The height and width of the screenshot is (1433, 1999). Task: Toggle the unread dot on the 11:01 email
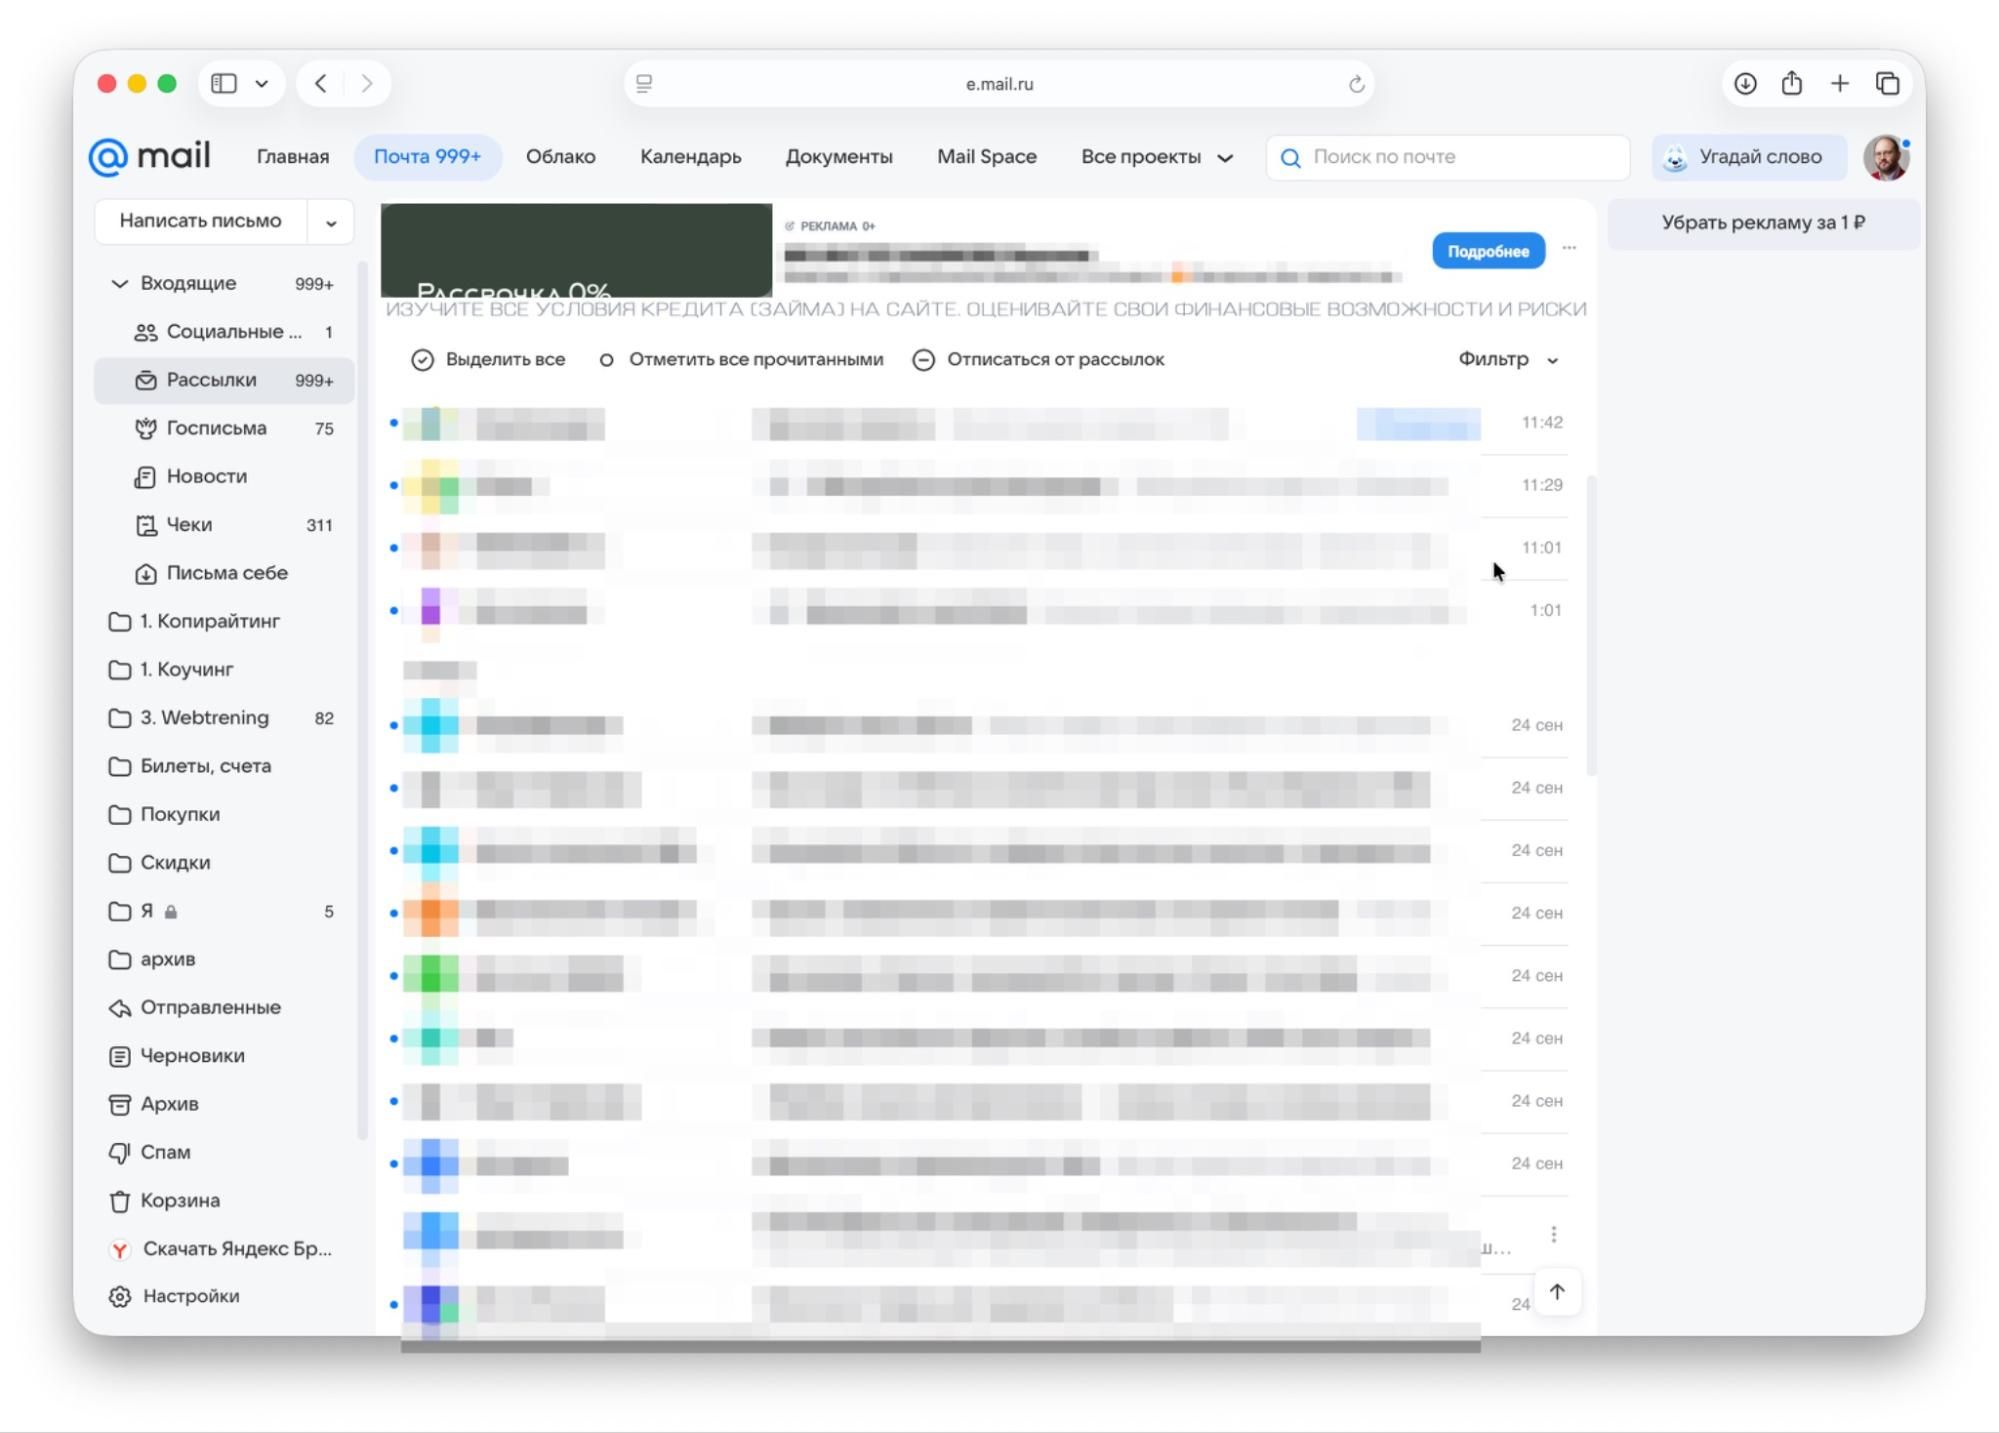point(393,548)
